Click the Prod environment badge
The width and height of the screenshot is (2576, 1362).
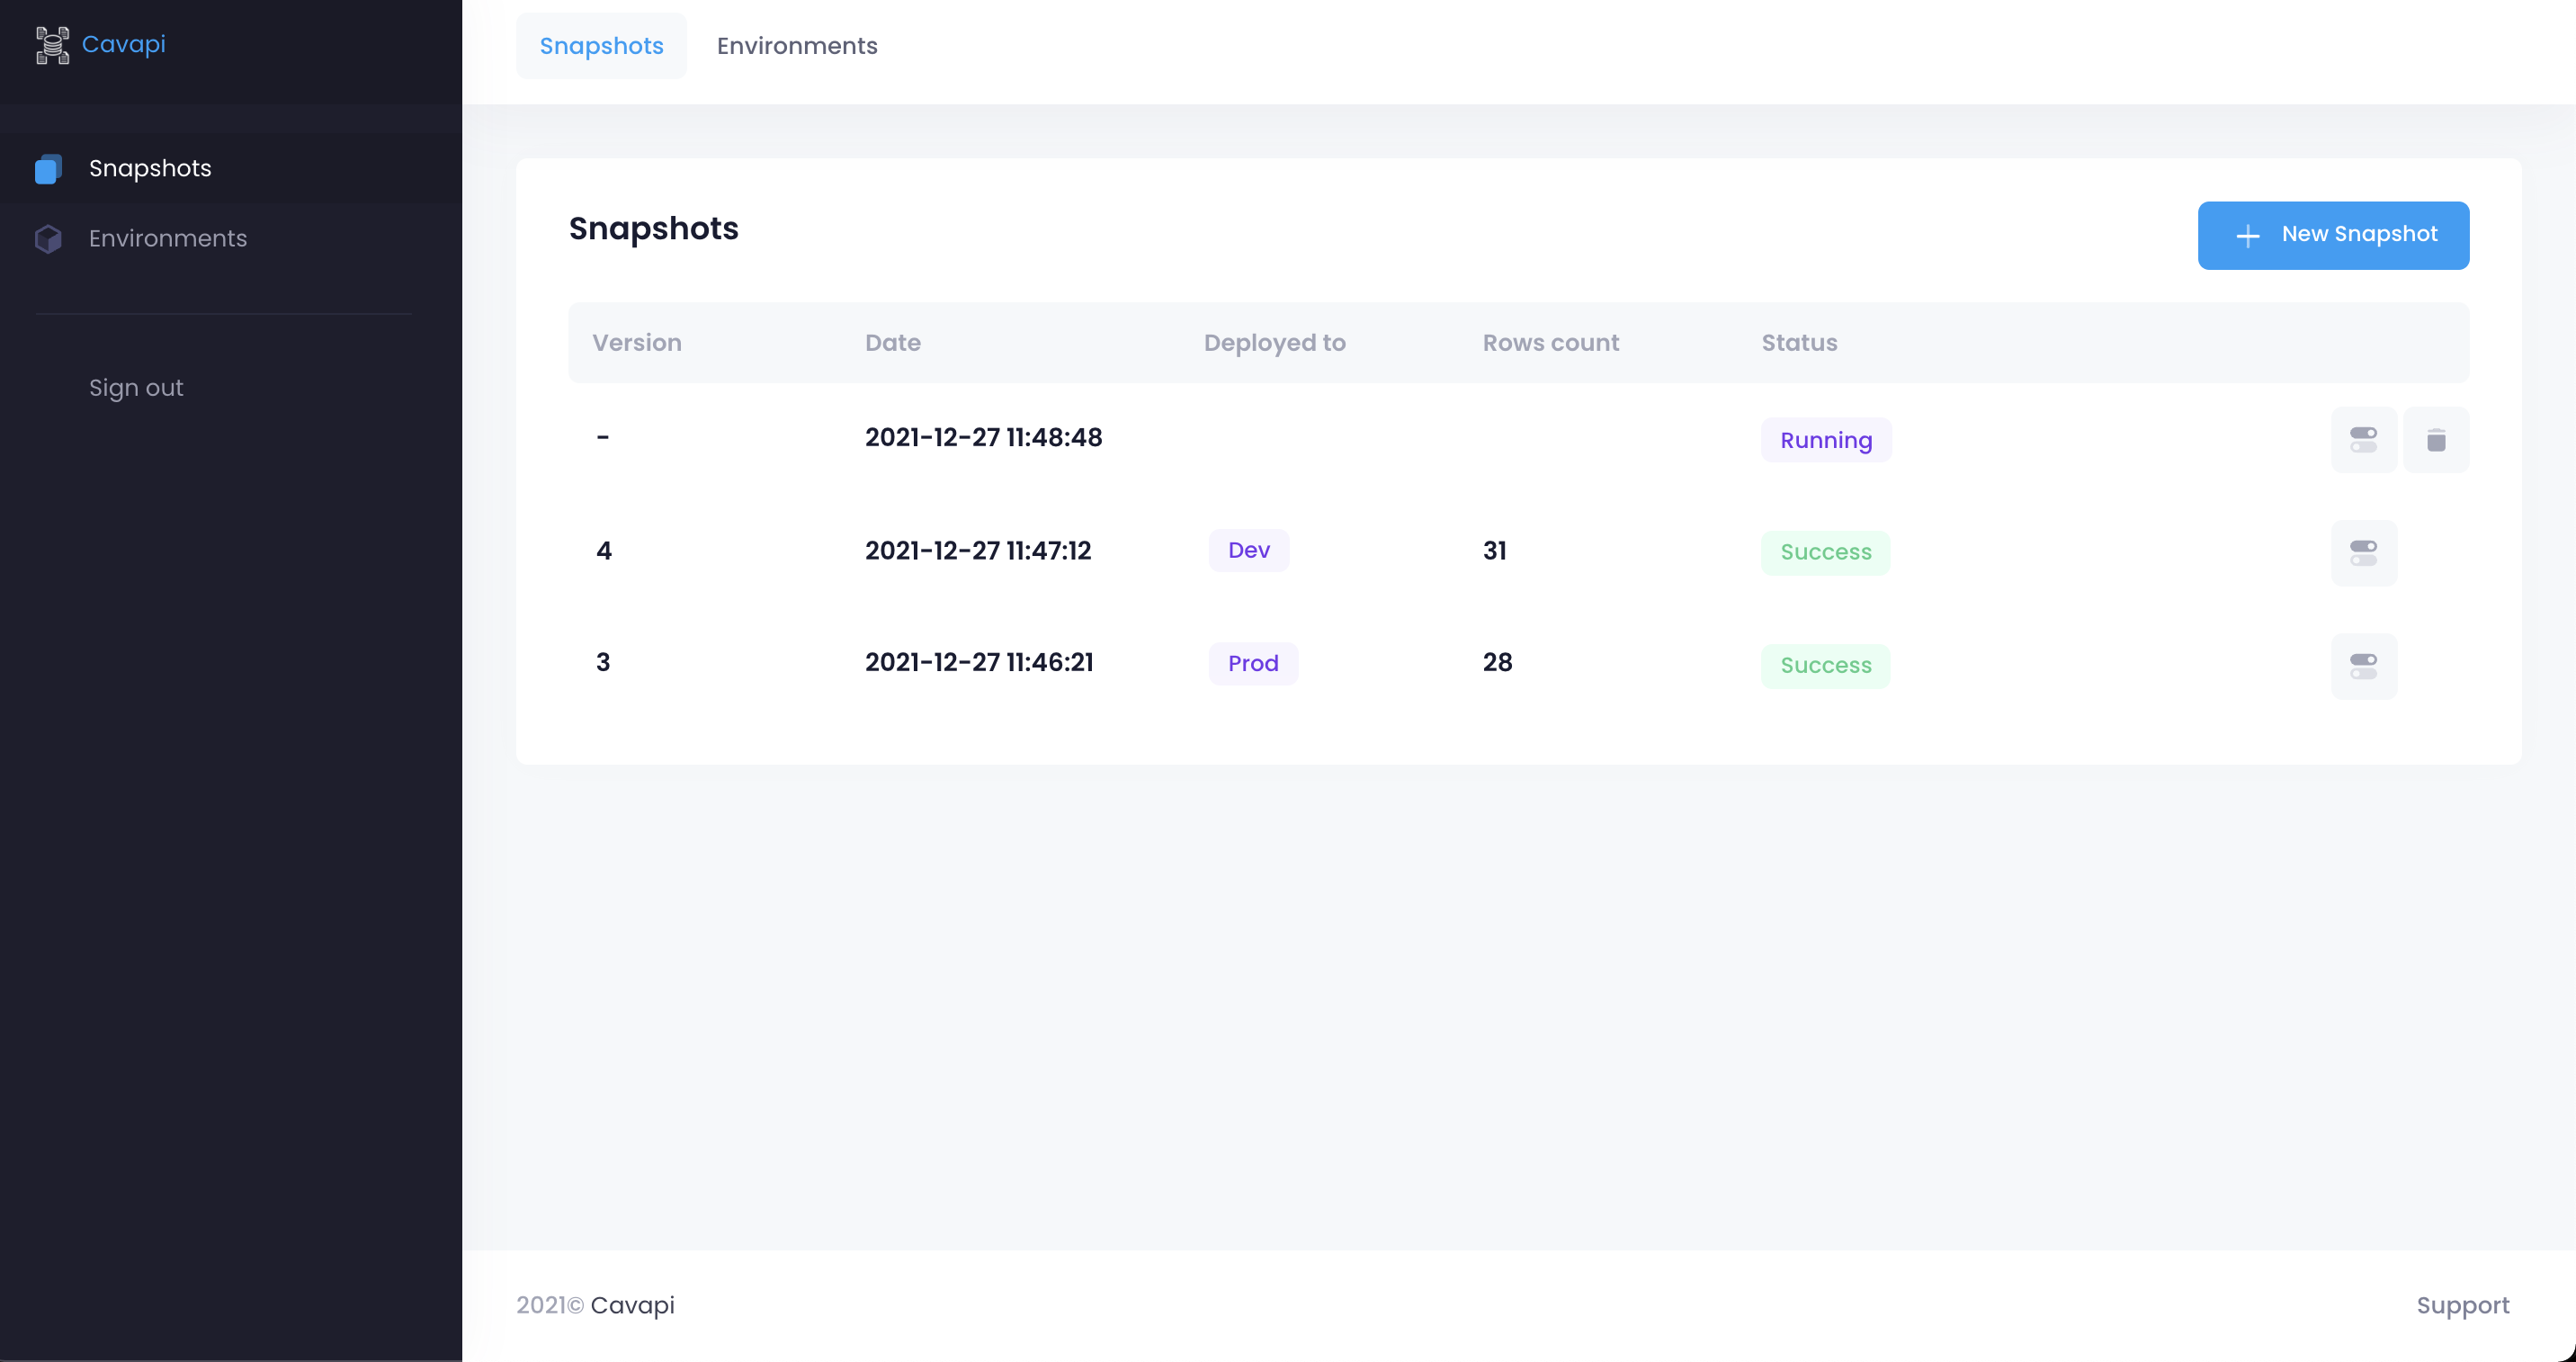point(1253,664)
